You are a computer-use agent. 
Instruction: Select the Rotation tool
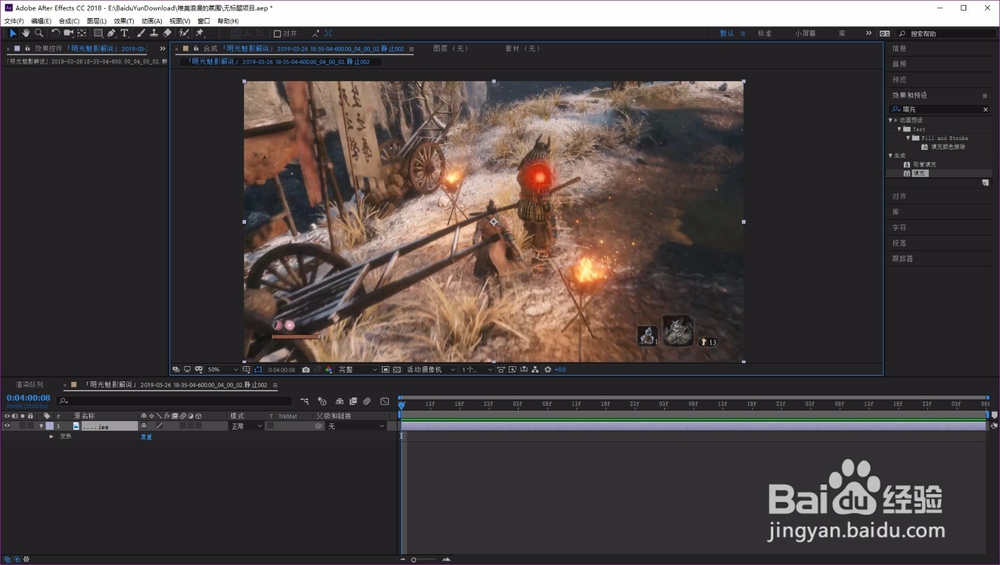55,33
